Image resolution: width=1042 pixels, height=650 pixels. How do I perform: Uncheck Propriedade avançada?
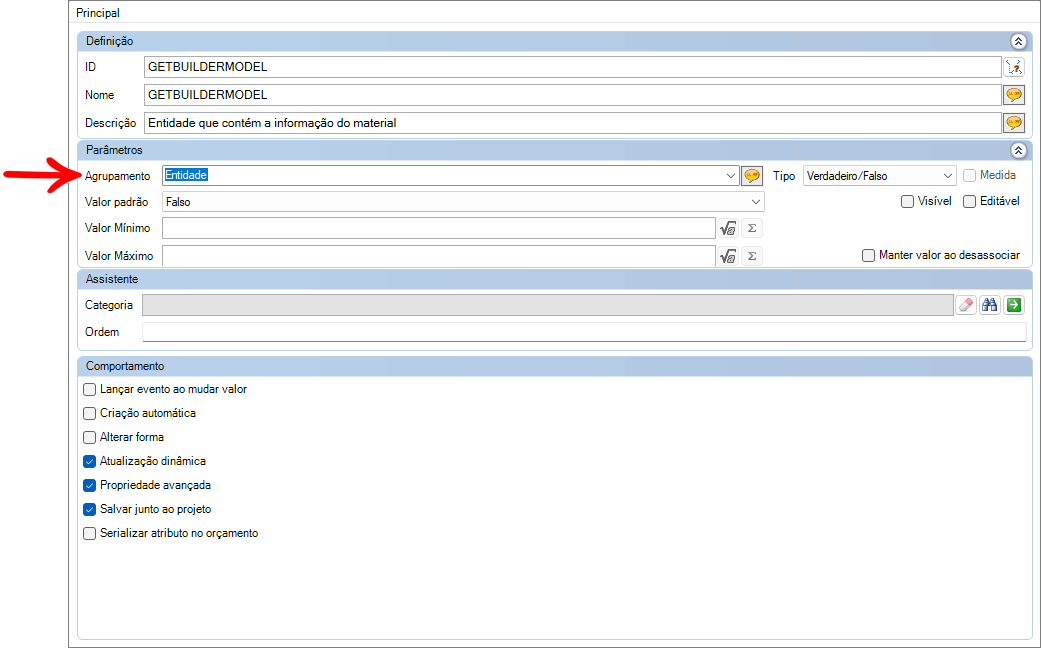click(90, 485)
